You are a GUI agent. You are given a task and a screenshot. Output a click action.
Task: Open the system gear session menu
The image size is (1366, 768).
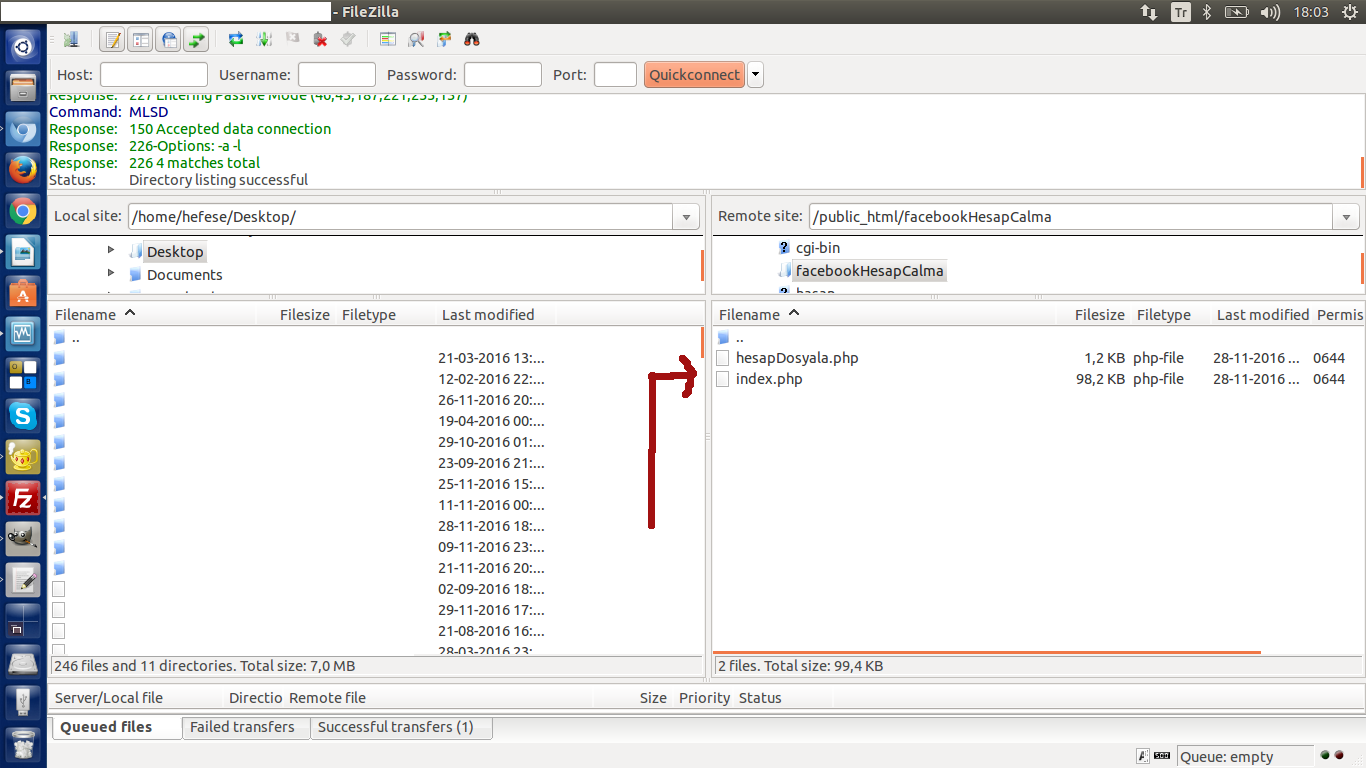(1350, 12)
